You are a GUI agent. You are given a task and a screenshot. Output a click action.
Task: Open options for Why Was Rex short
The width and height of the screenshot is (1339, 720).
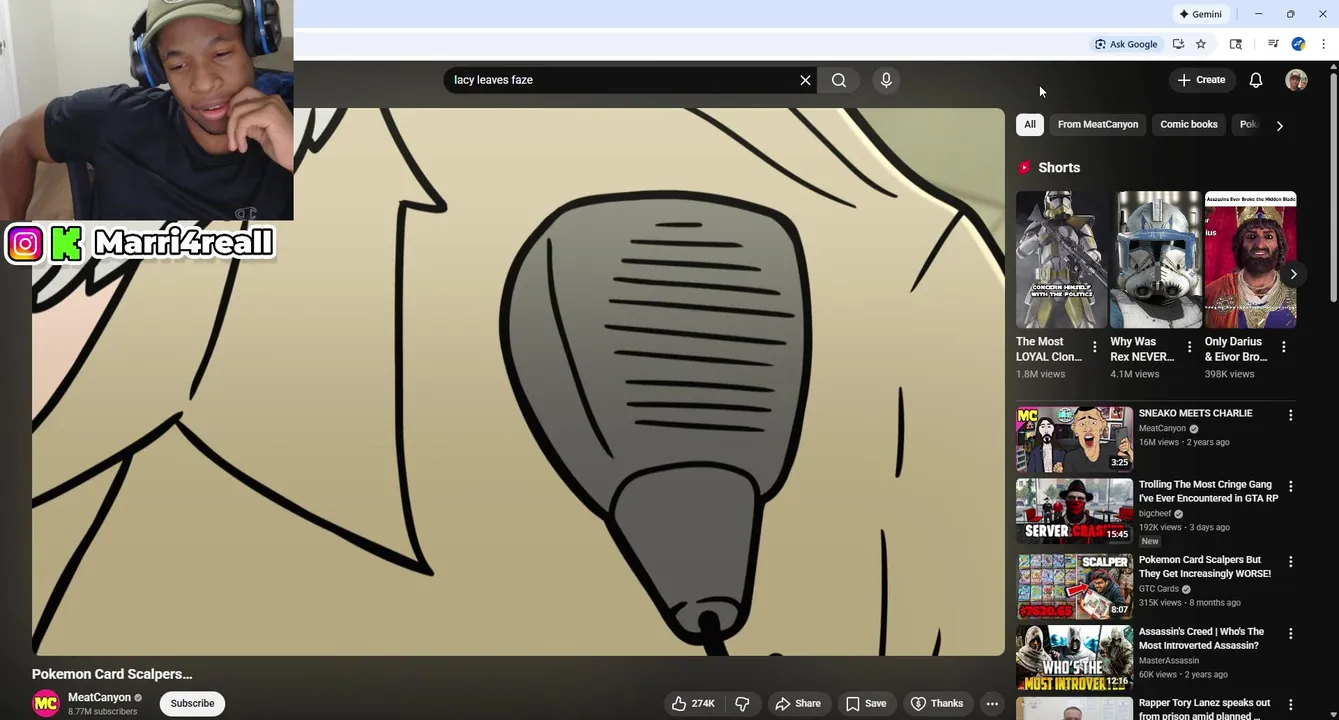[1189, 347]
